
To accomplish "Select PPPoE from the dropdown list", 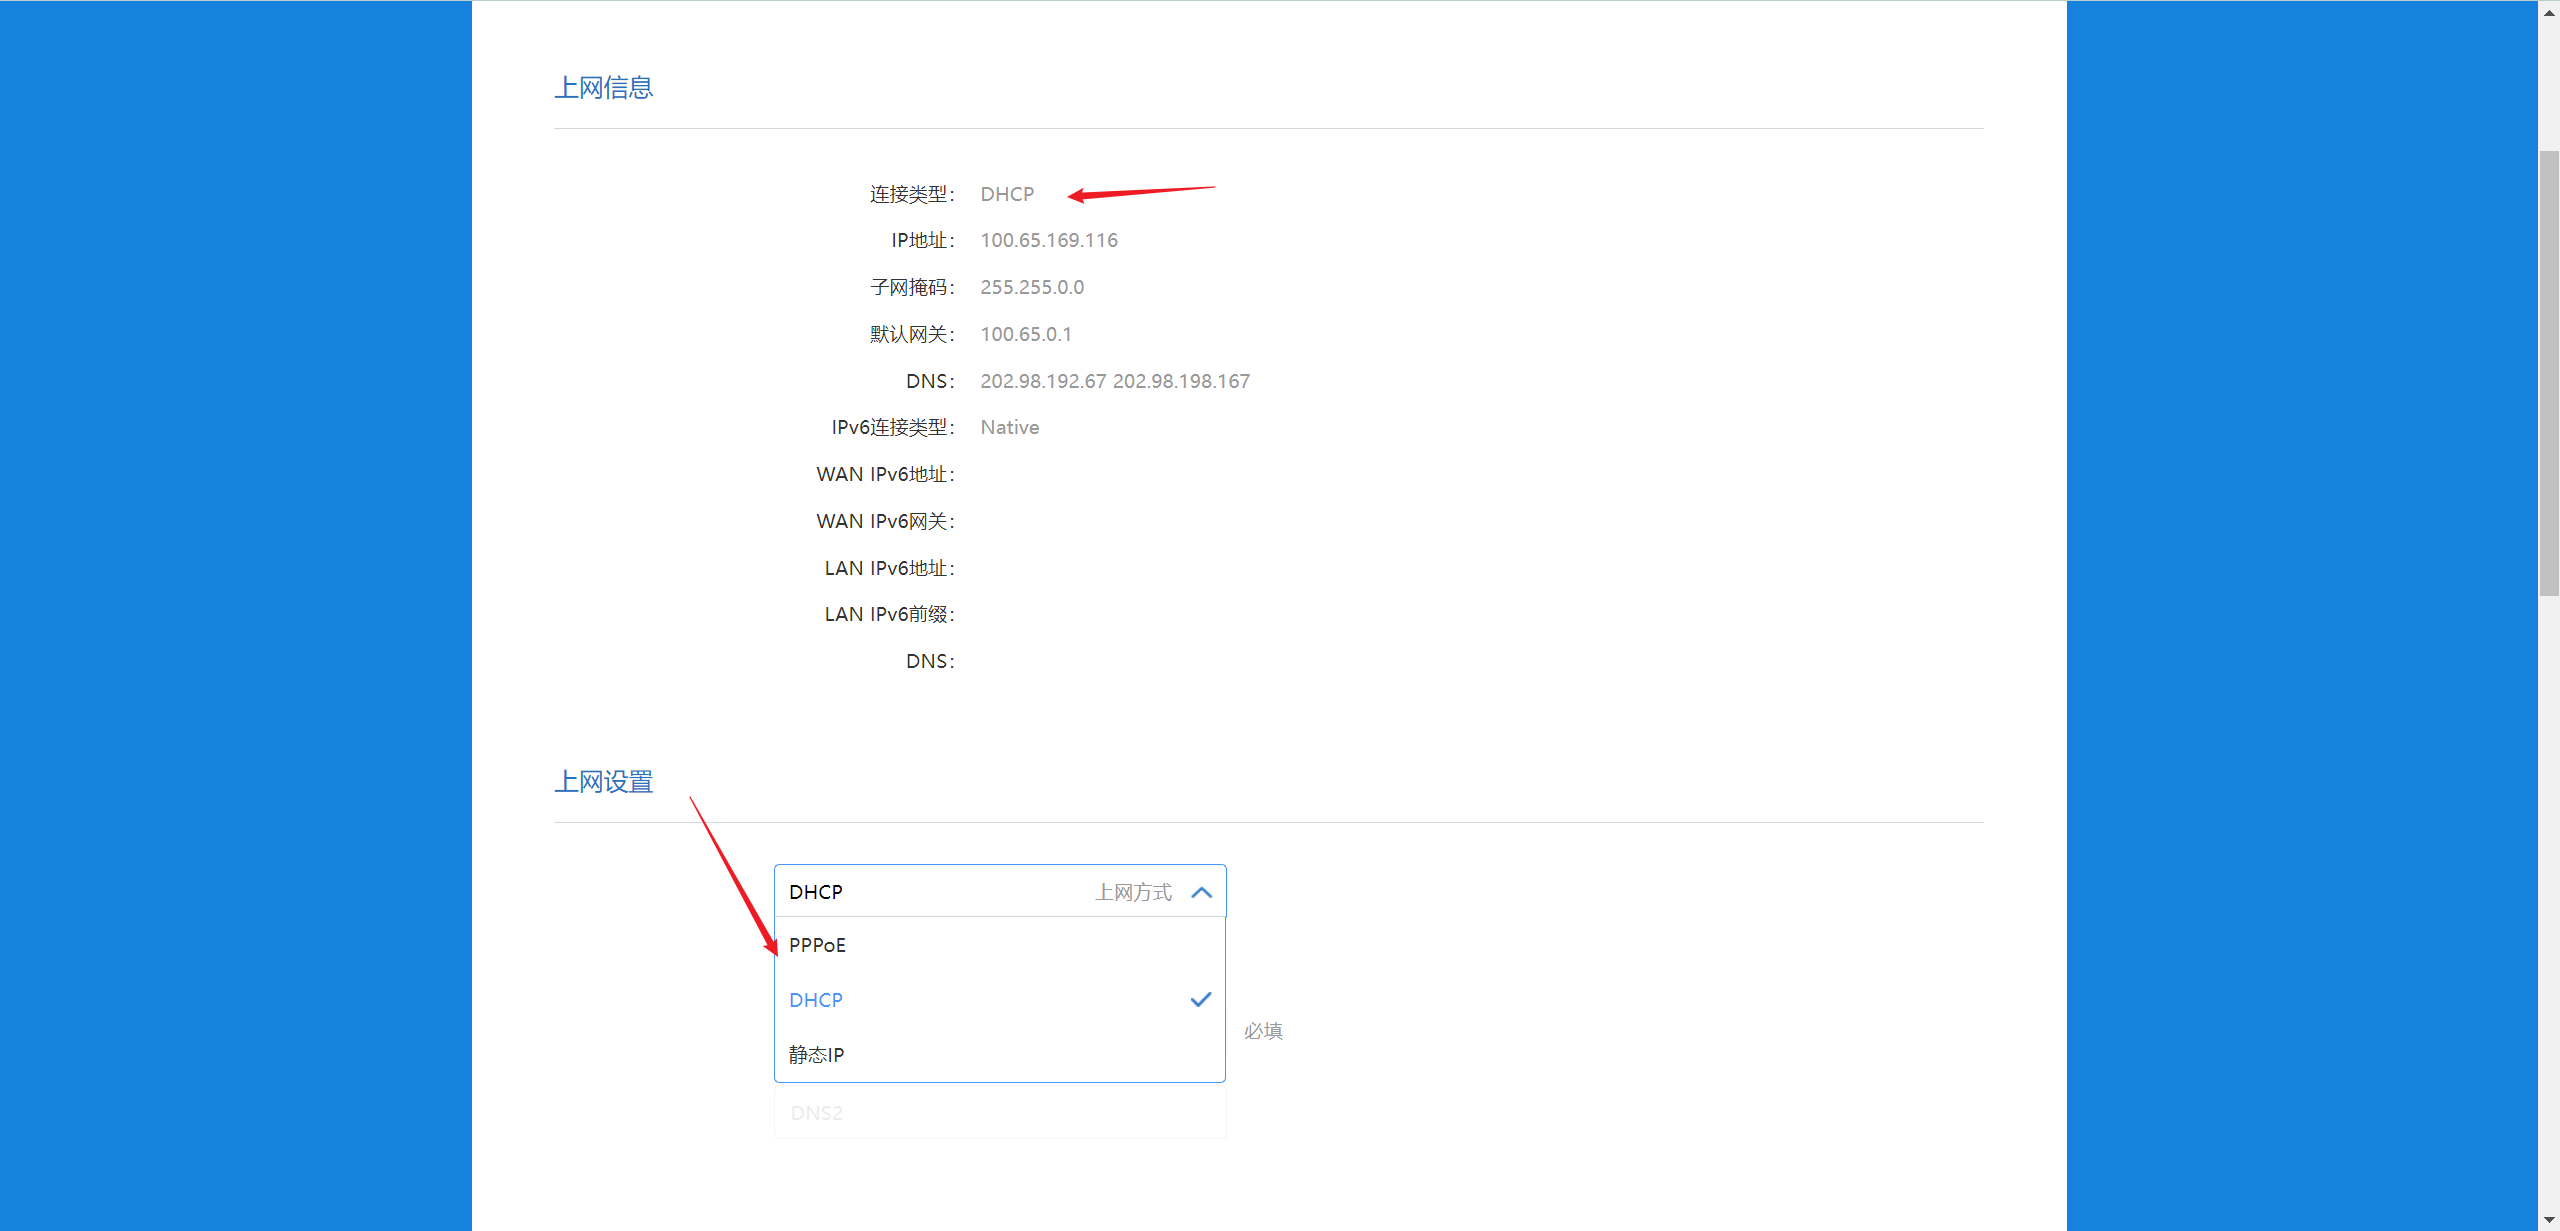I will click(x=817, y=945).
